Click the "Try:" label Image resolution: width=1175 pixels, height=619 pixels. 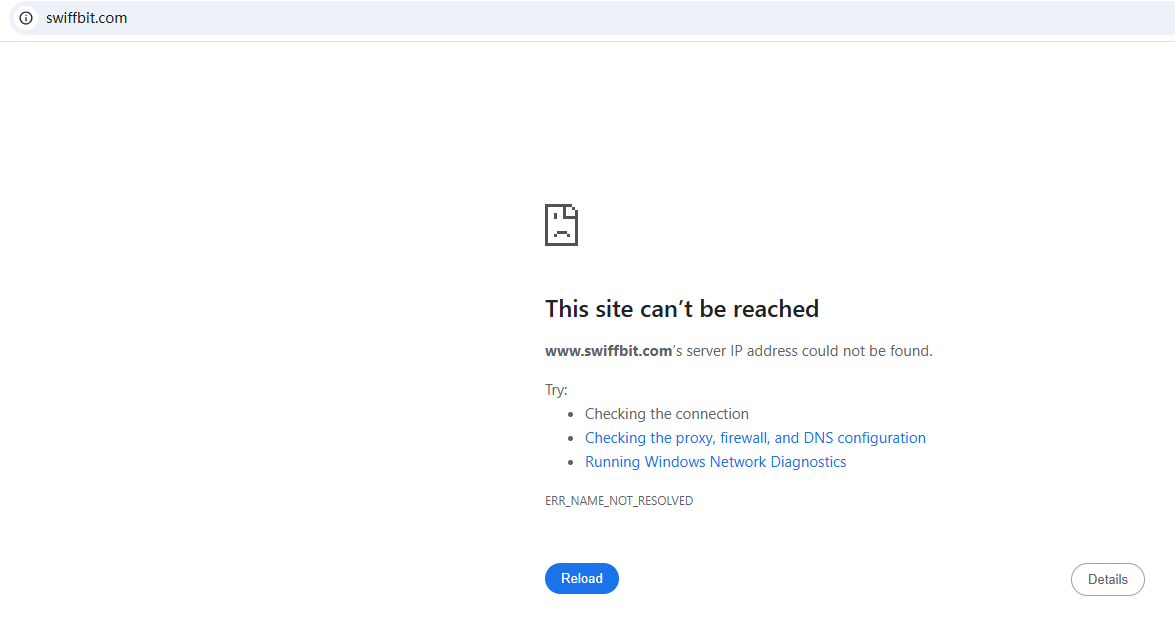(556, 390)
